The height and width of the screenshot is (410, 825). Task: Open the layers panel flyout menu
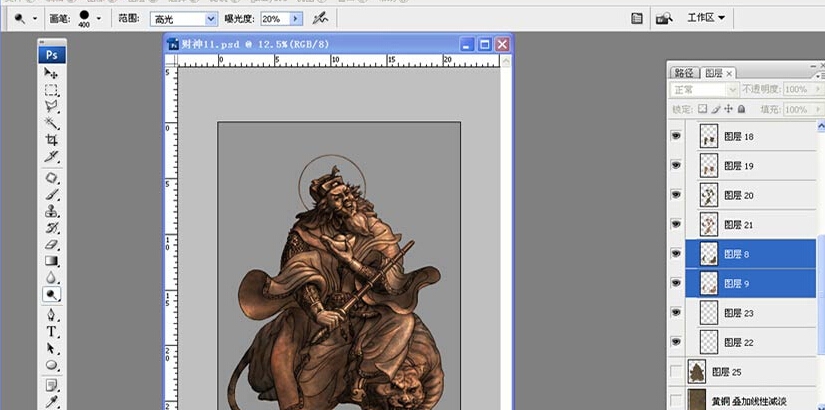click(x=819, y=76)
